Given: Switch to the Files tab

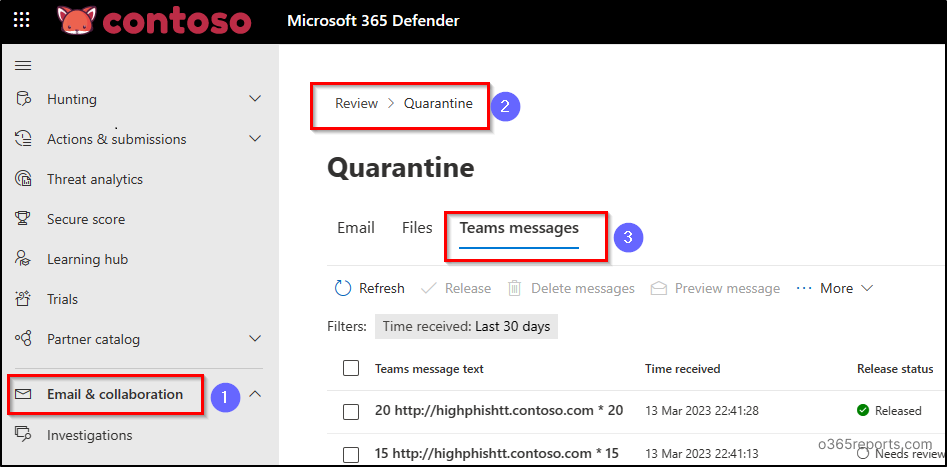Looking at the screenshot, I should pyautogui.click(x=417, y=228).
